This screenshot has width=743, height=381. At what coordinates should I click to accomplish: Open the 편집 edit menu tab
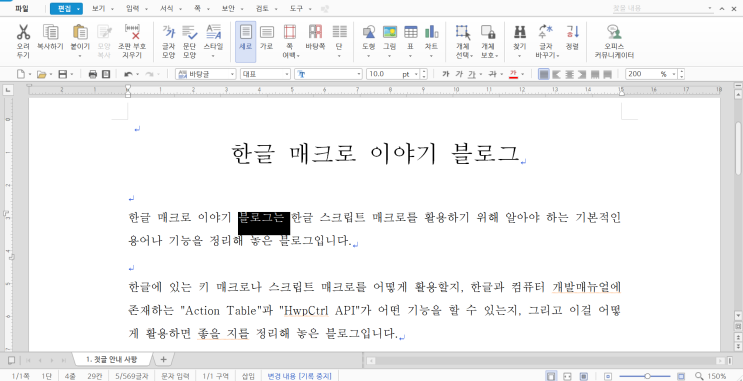pos(66,9)
